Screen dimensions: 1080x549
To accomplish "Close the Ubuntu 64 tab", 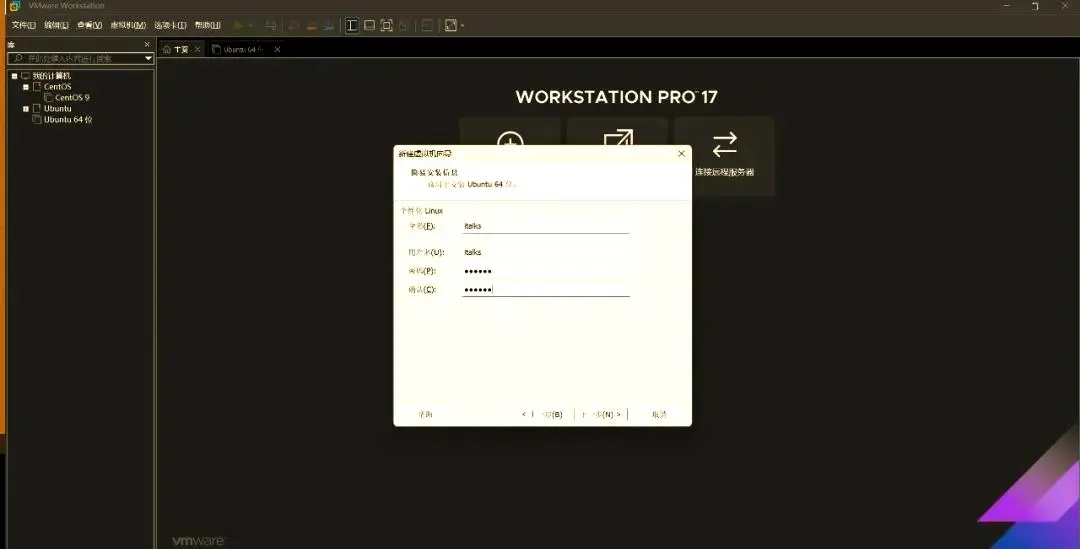I will (x=278, y=50).
